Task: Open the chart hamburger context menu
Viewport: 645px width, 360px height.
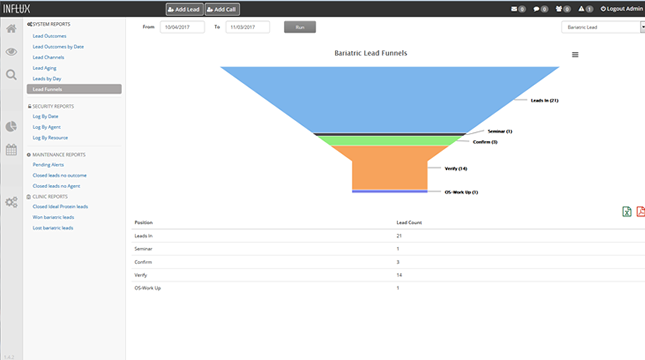Action: (x=575, y=55)
